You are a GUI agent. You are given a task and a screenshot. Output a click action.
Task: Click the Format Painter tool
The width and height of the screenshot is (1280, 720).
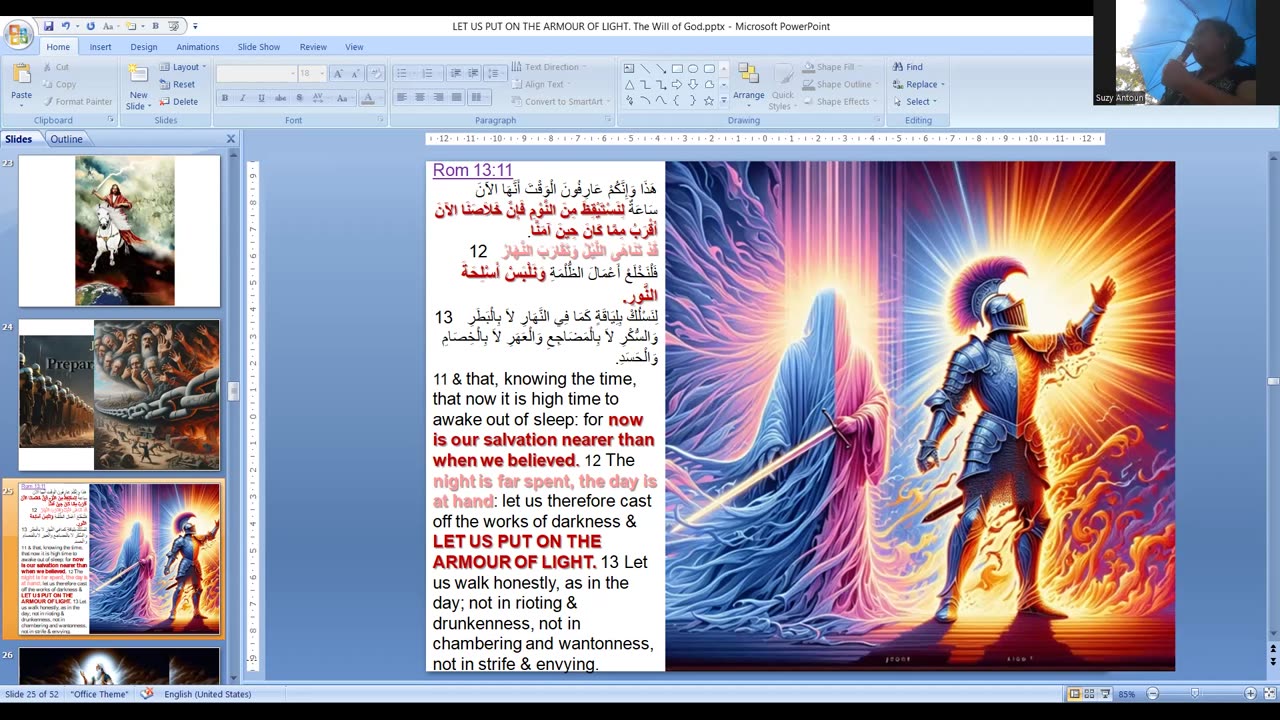[x=77, y=101]
